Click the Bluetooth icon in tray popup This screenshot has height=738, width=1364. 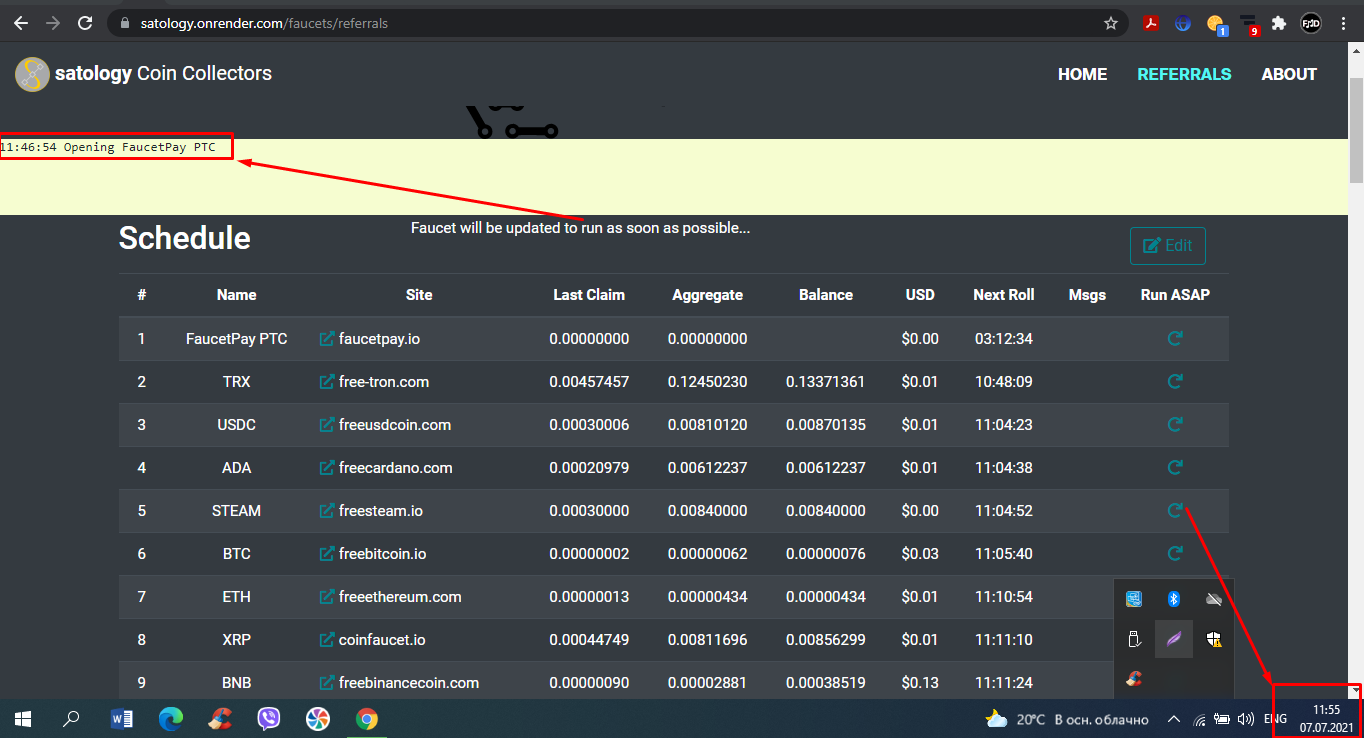click(1175, 599)
